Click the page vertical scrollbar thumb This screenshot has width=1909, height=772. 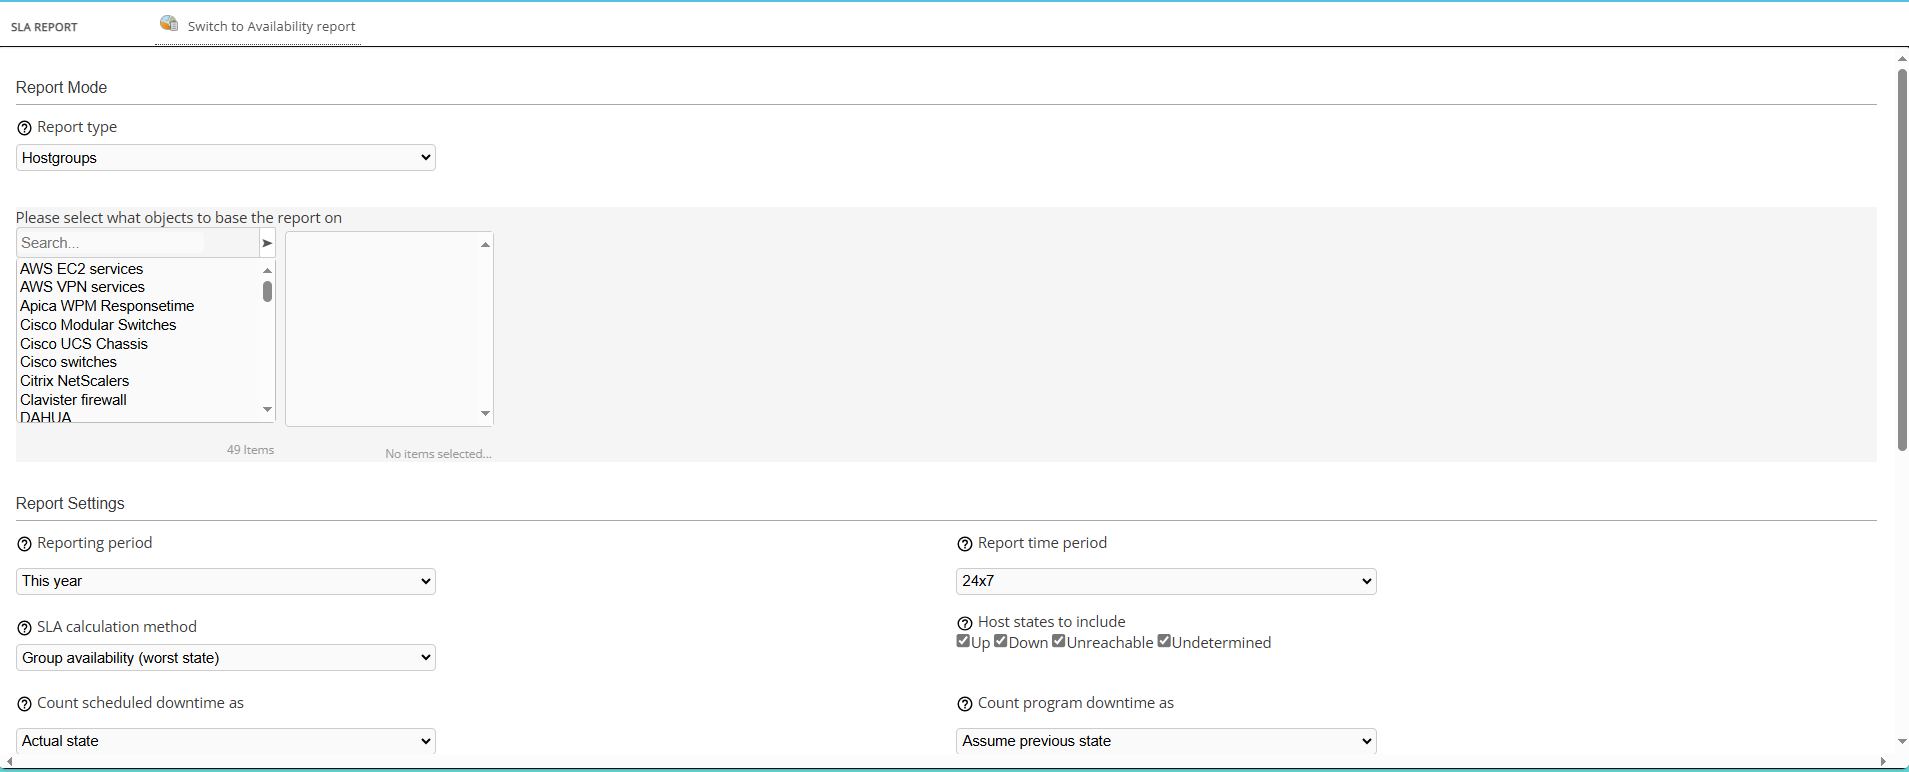pos(1902,260)
